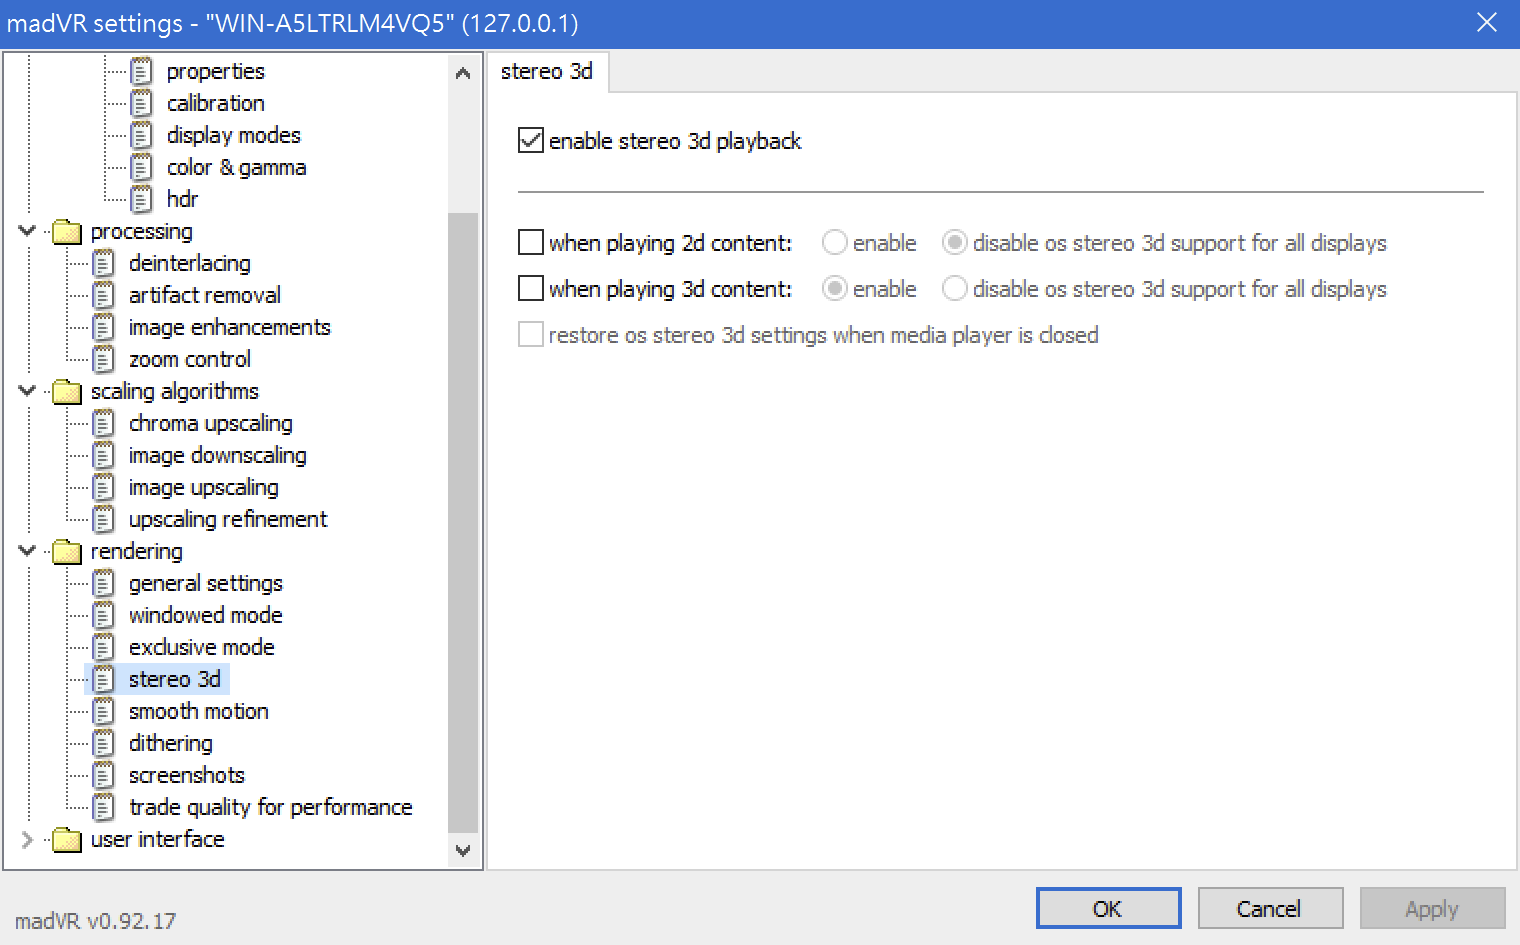Open the deinterlacing label in tree
1520x945 pixels.
(190, 263)
